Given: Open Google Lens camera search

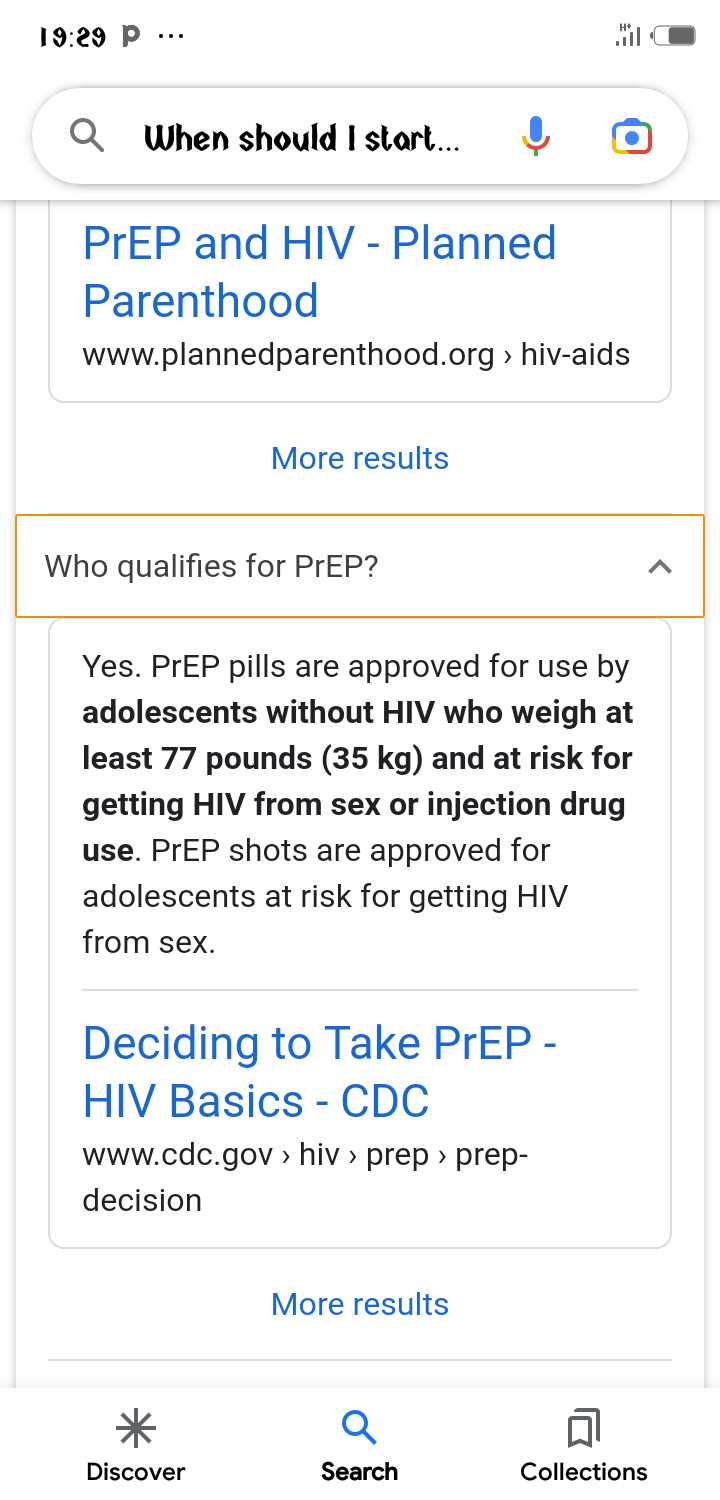Looking at the screenshot, I should (632, 135).
